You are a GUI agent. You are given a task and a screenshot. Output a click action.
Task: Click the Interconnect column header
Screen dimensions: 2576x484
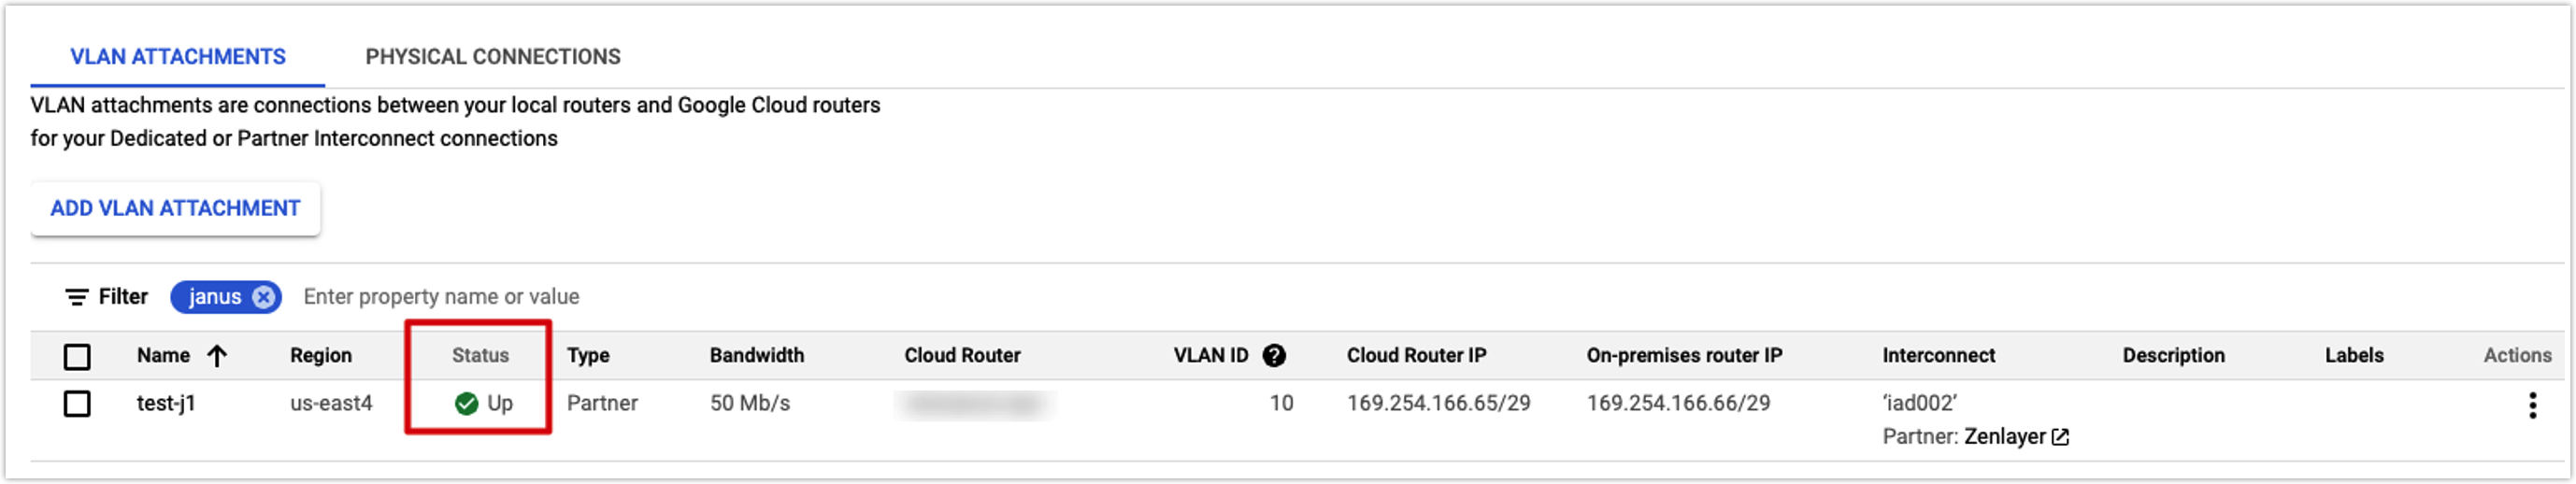click(x=1938, y=355)
